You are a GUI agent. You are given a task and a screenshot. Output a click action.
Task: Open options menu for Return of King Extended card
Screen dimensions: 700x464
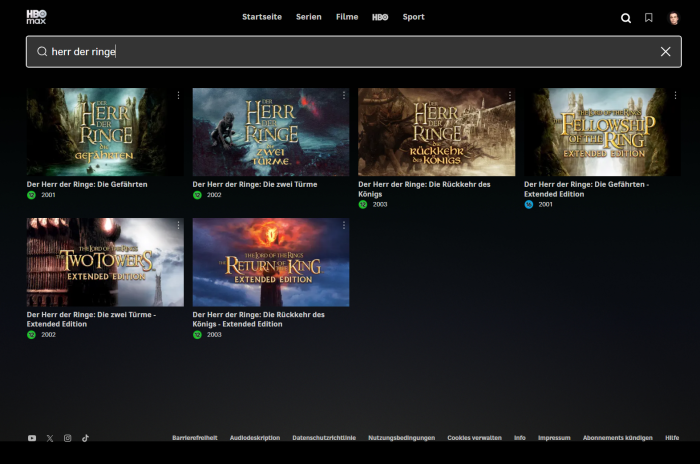click(344, 226)
